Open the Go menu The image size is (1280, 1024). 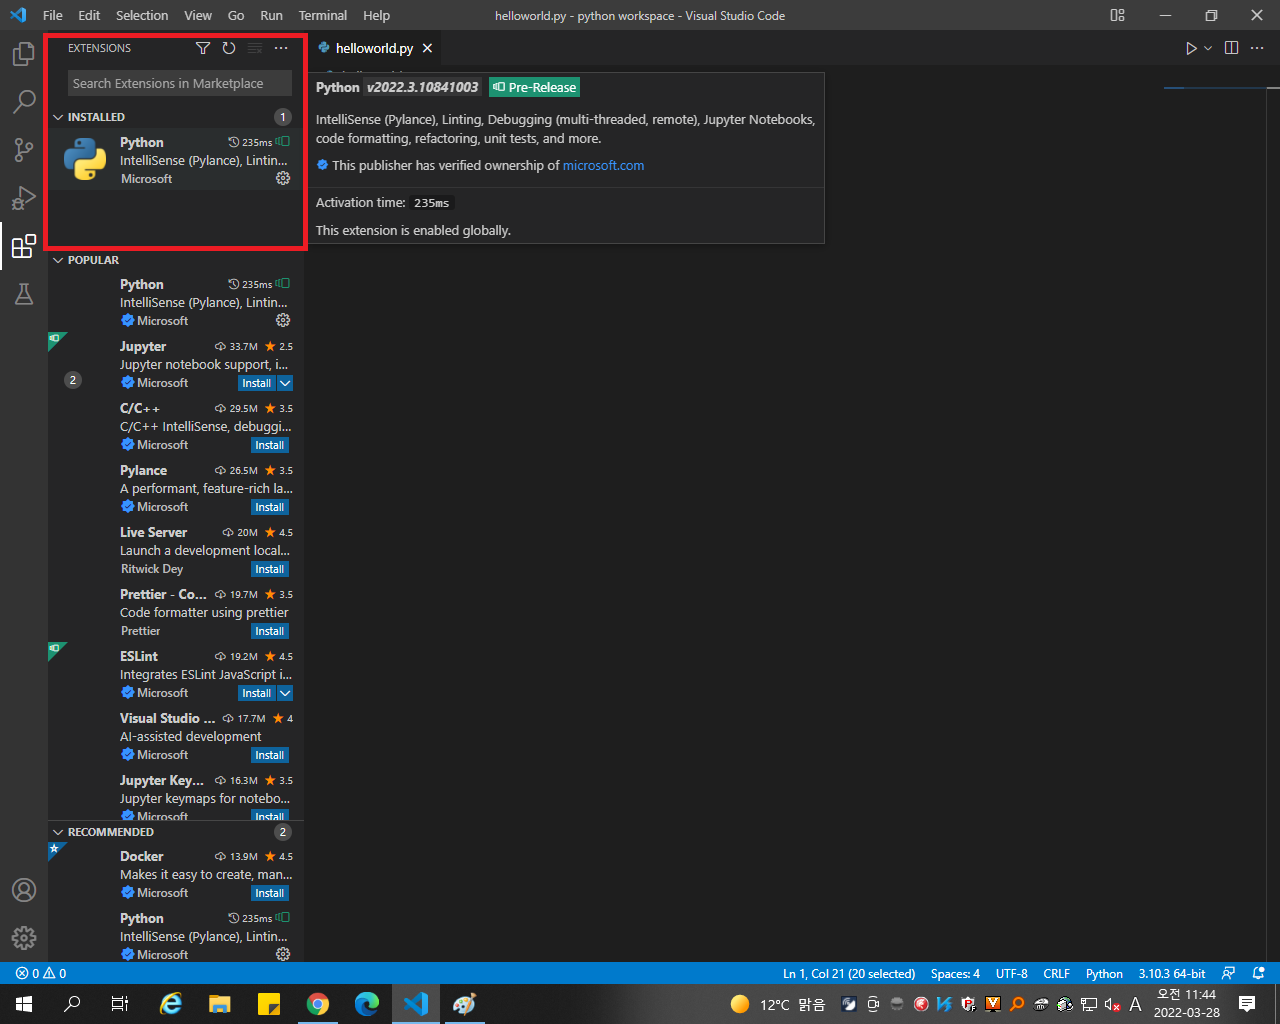236,15
